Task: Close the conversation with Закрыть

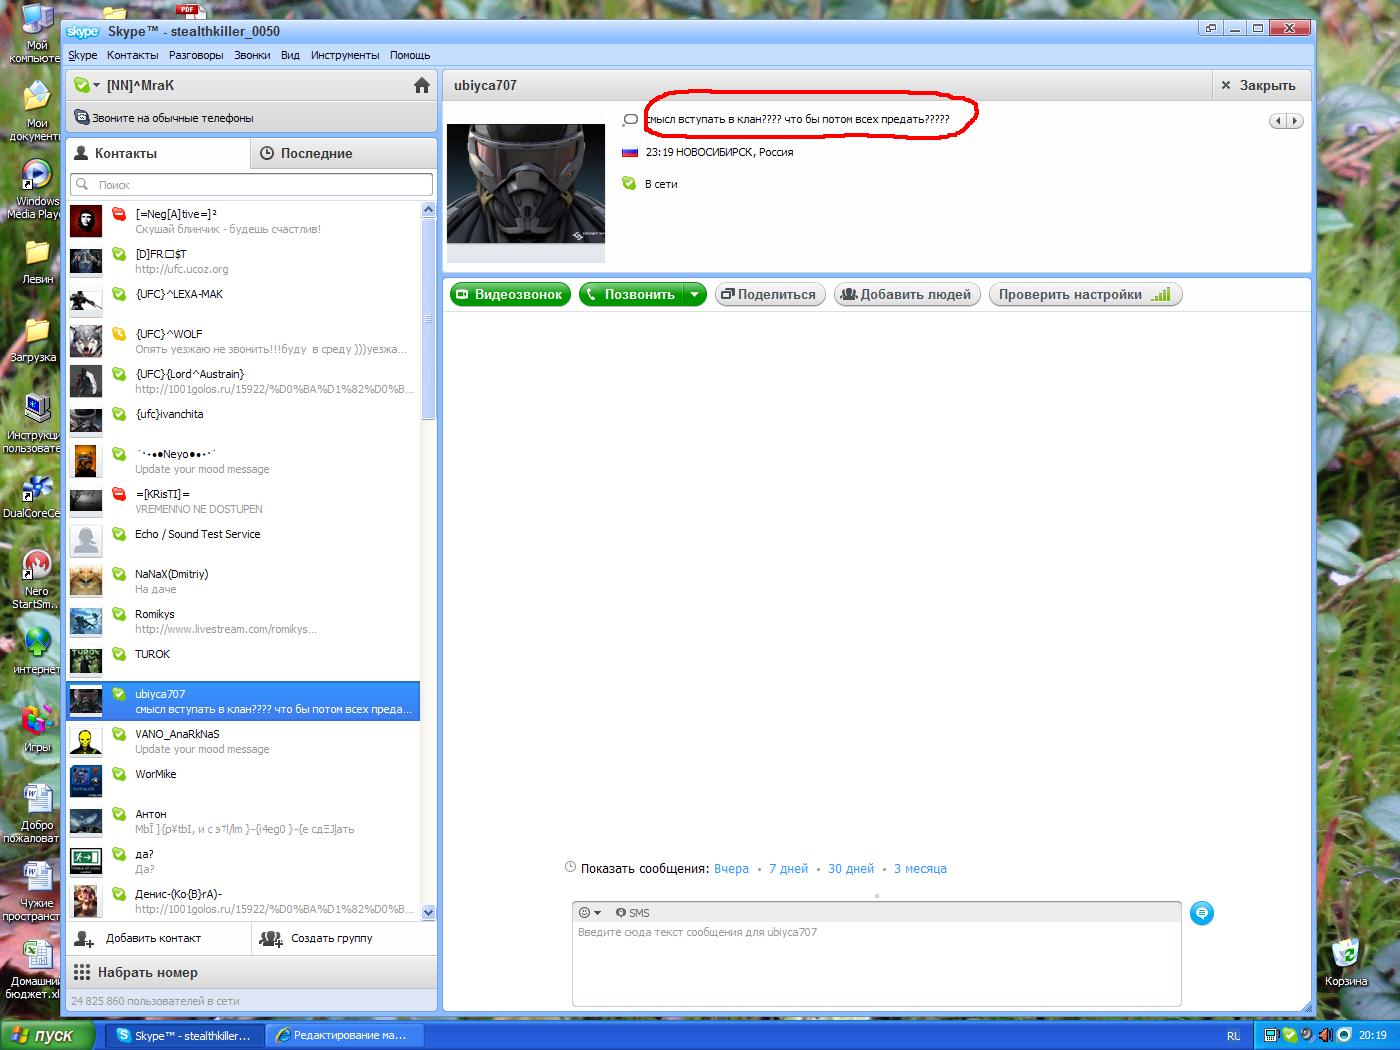Action: point(1259,86)
